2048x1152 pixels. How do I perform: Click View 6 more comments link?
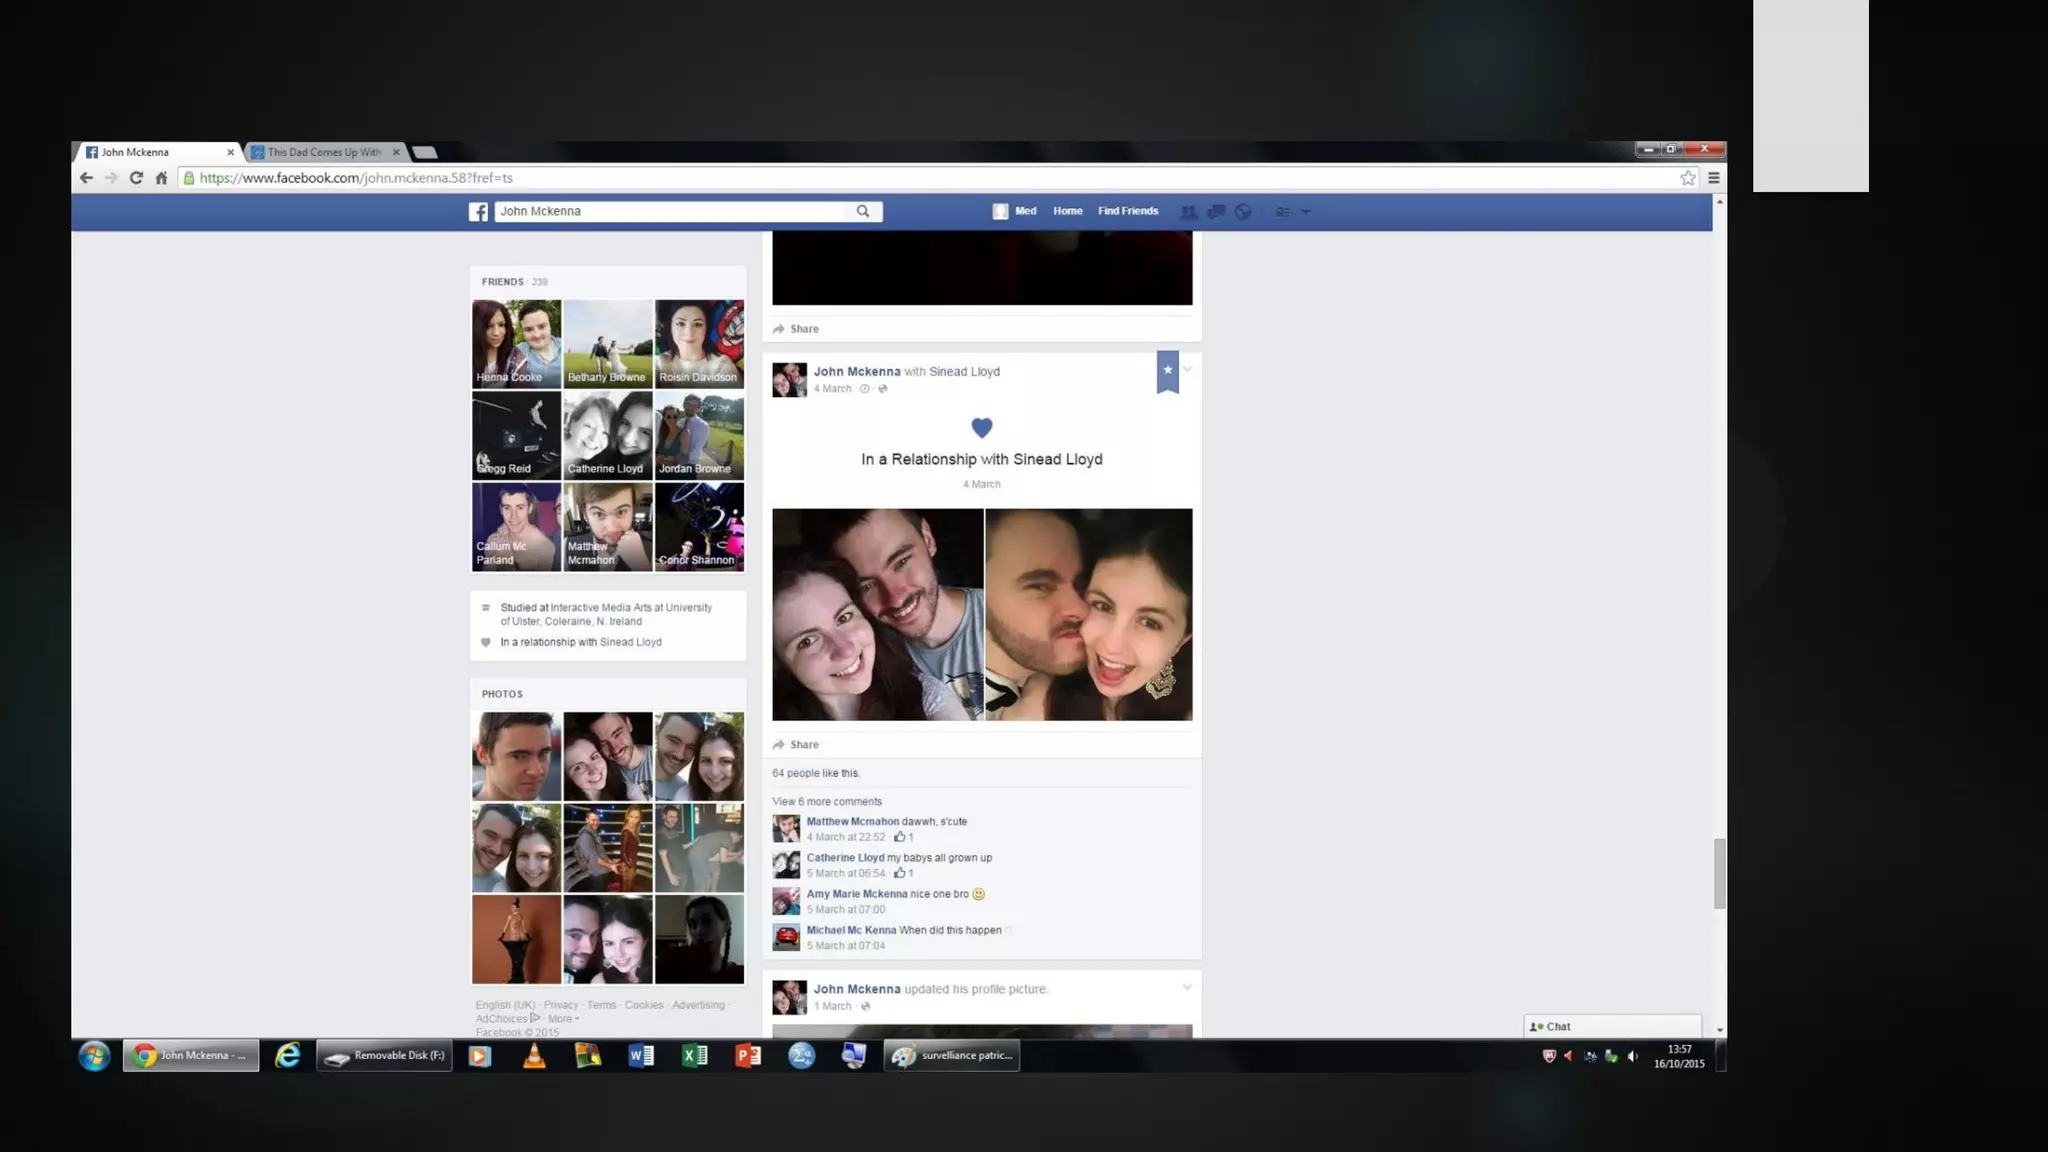[x=827, y=802]
